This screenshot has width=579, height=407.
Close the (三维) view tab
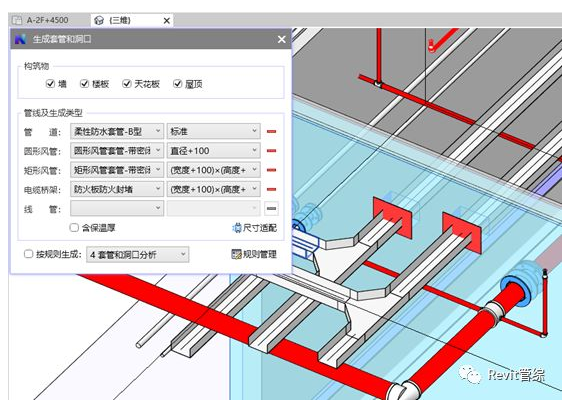click(x=167, y=20)
